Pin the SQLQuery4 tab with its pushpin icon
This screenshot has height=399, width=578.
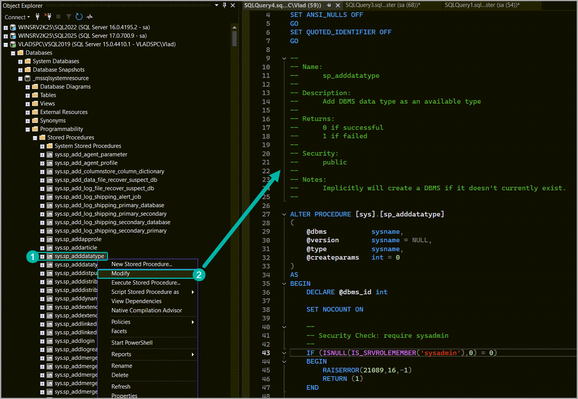[329, 5]
